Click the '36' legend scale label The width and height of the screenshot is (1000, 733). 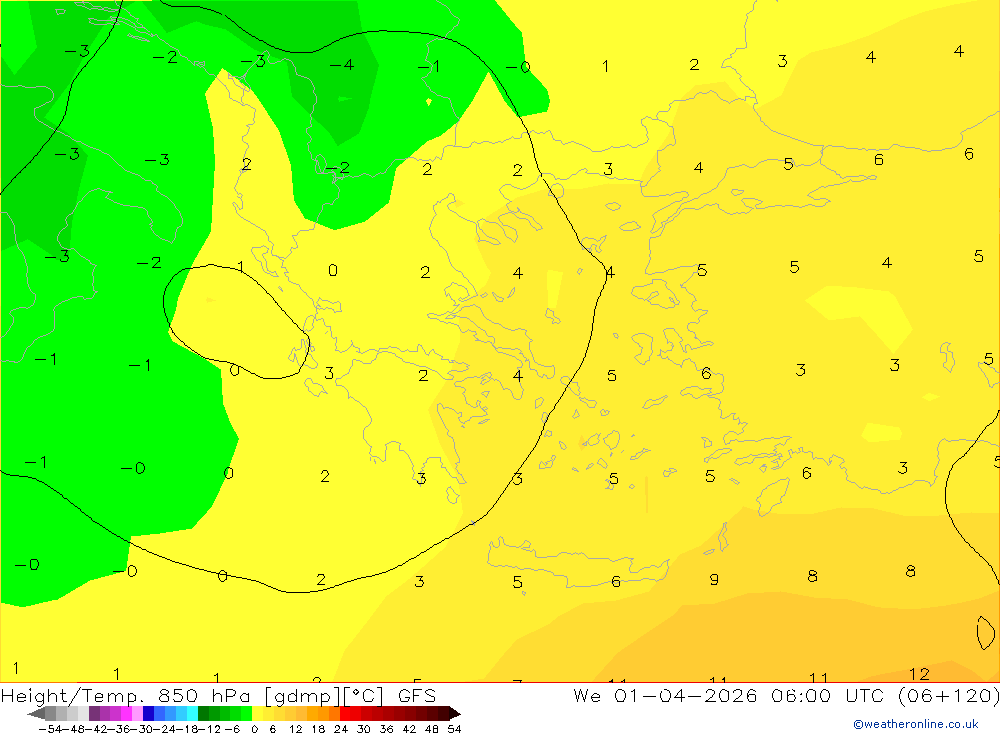click(x=386, y=729)
